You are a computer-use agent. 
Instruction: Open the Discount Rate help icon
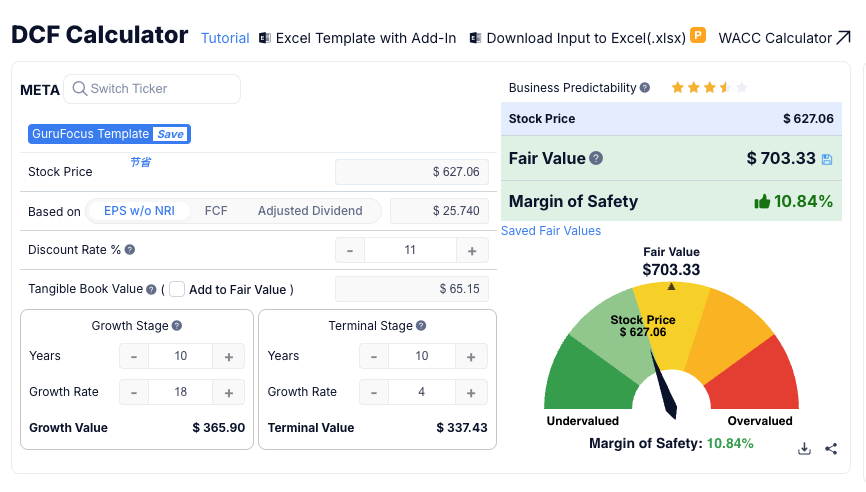point(130,250)
